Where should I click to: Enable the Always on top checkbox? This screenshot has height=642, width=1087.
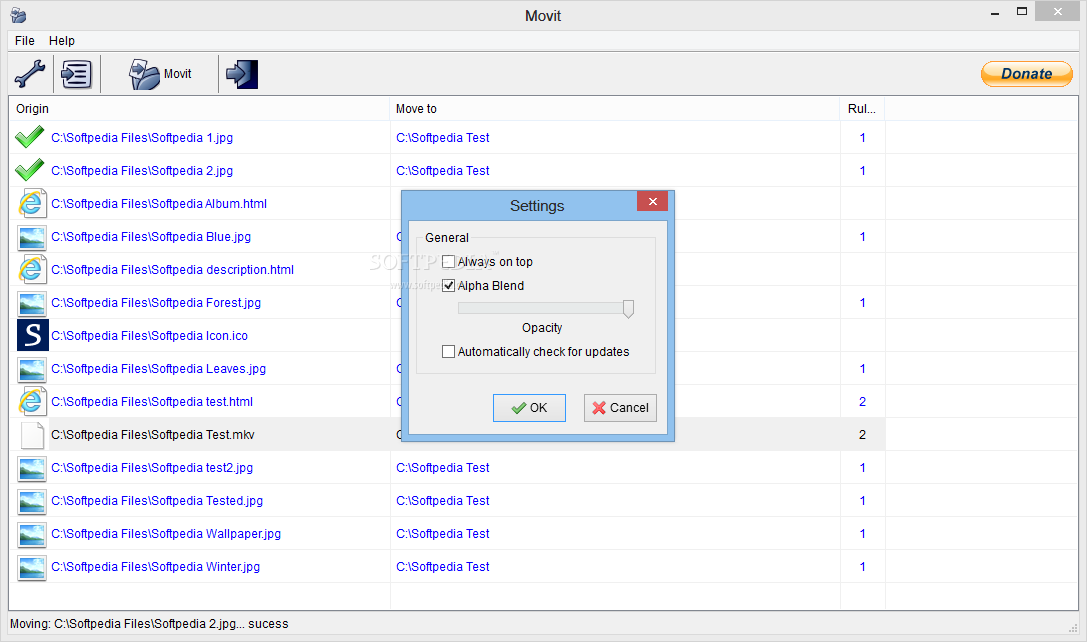point(449,261)
